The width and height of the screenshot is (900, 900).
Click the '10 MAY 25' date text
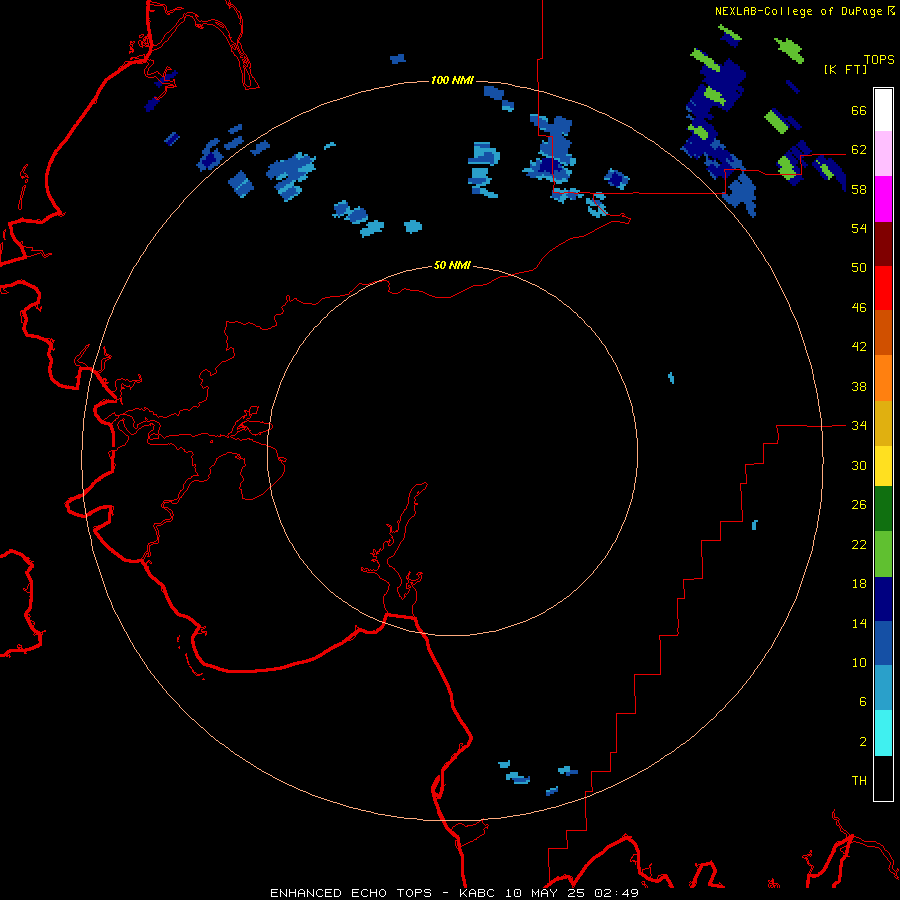coord(545,893)
